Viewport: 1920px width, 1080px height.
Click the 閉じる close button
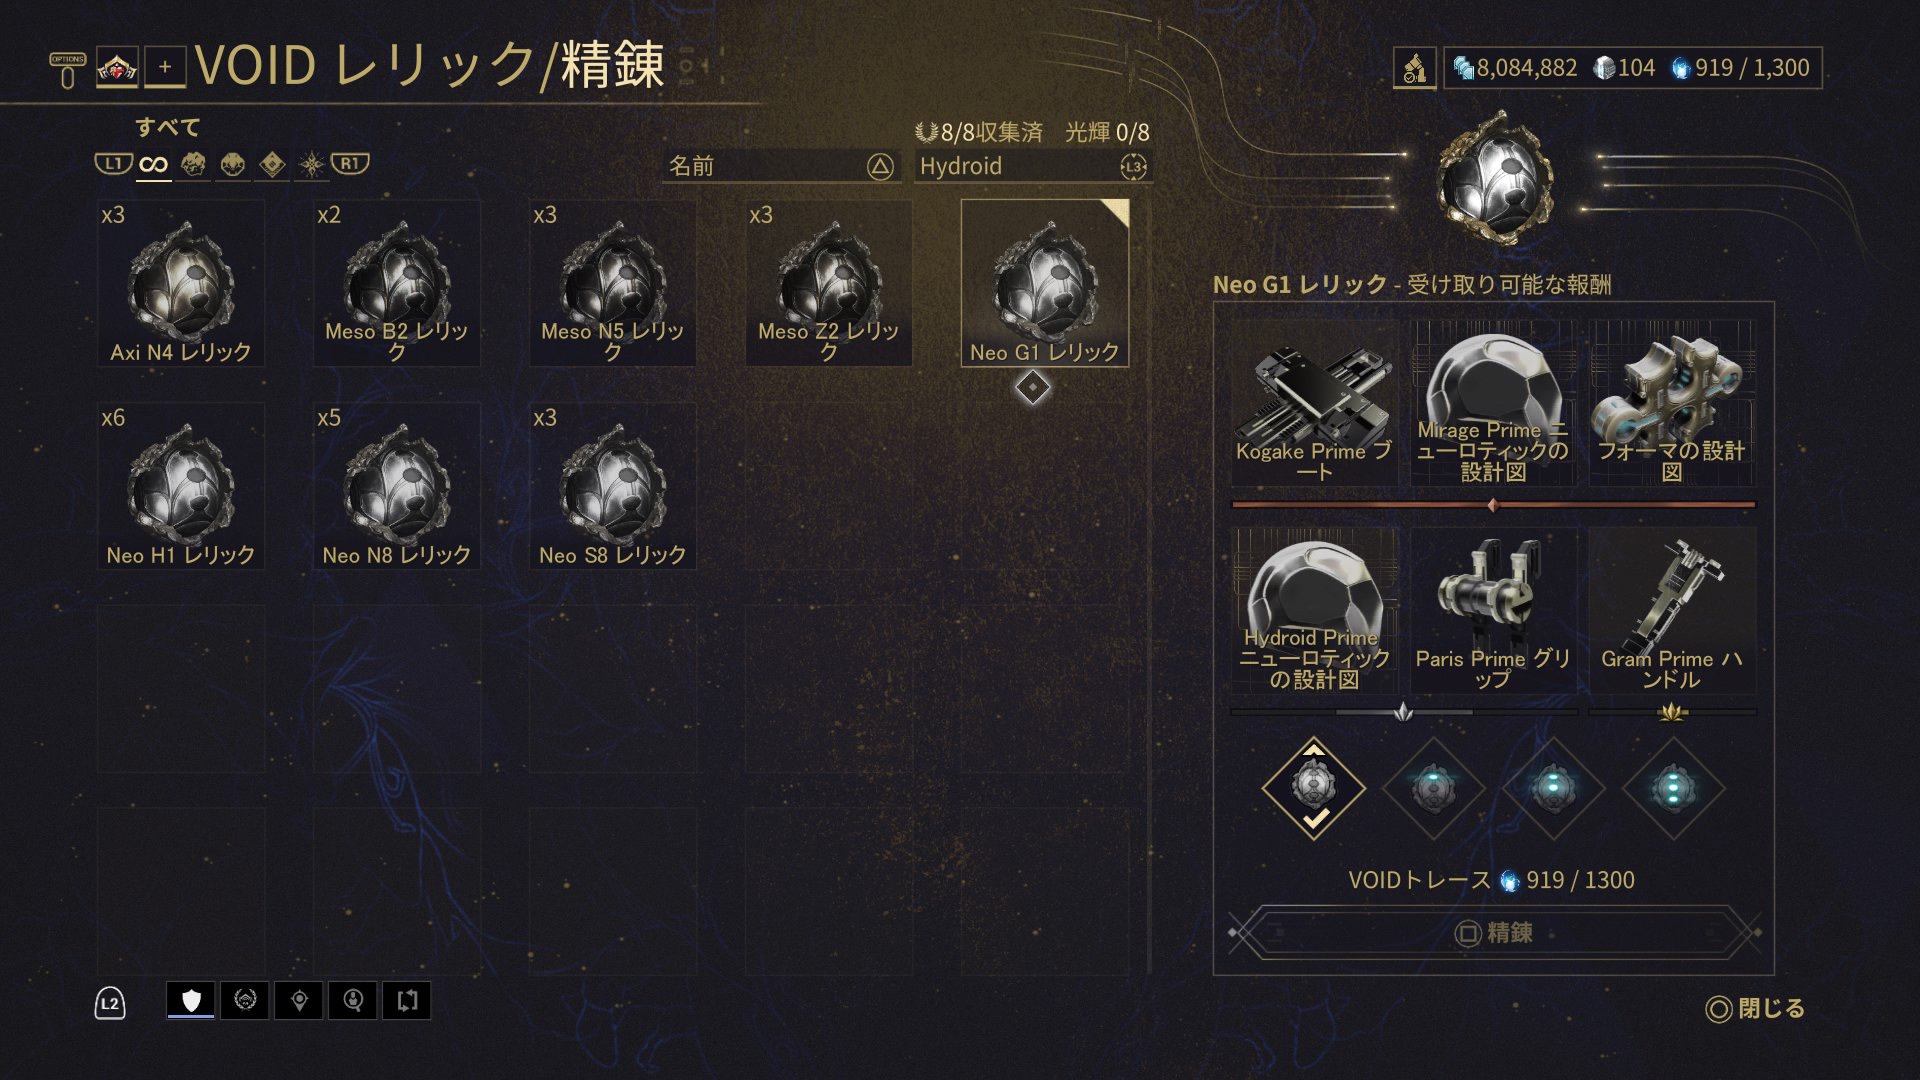(x=1755, y=1008)
